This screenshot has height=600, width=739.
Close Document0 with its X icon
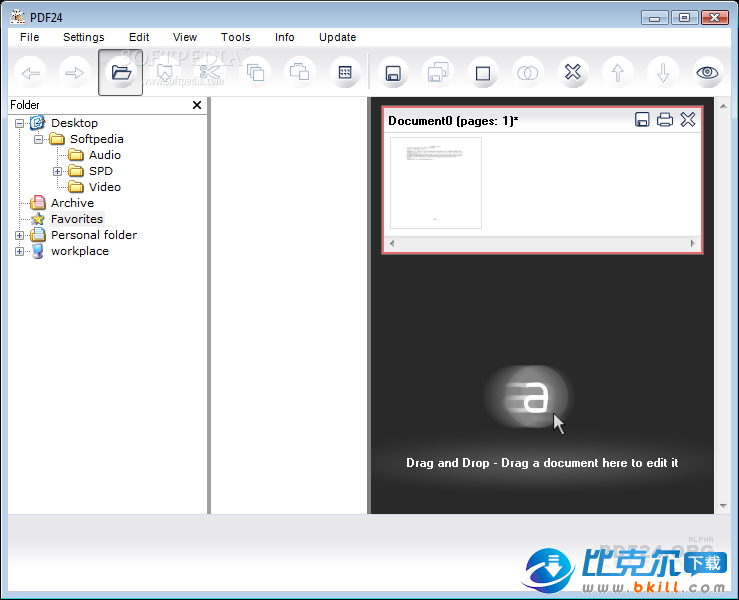[x=688, y=120]
